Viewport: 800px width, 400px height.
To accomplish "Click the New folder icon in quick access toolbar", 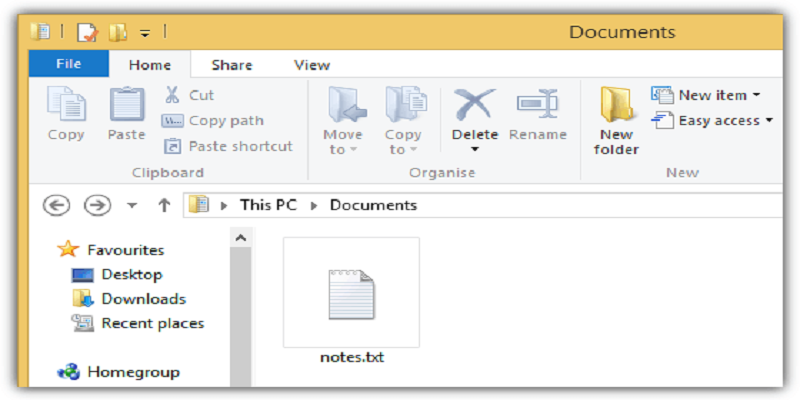I will [118, 33].
